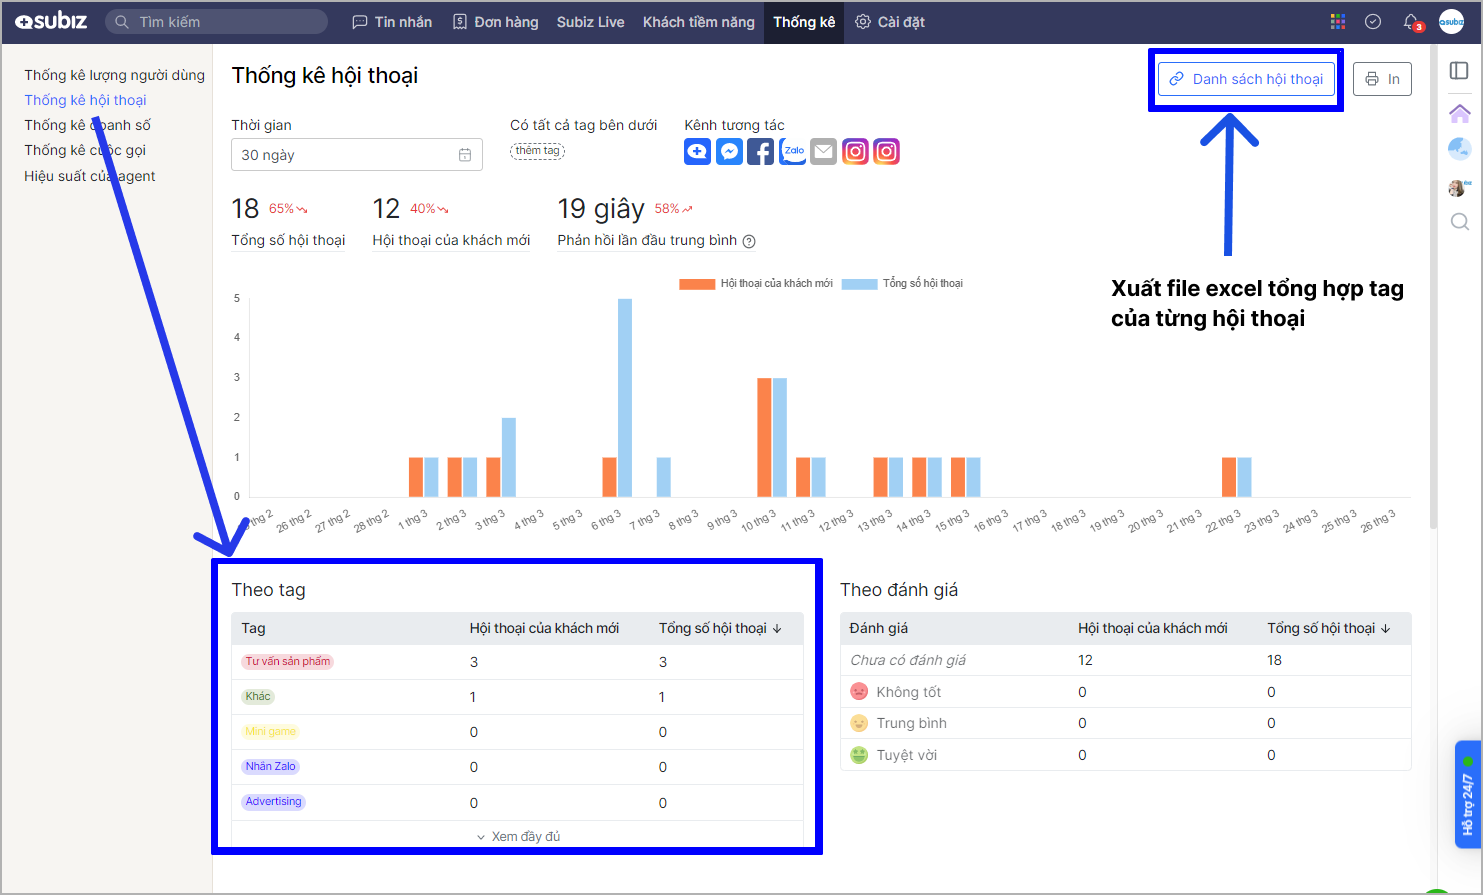Screen dimensions: 1483x895
Task: Toggle the Messenger channel filter icon
Action: [729, 152]
